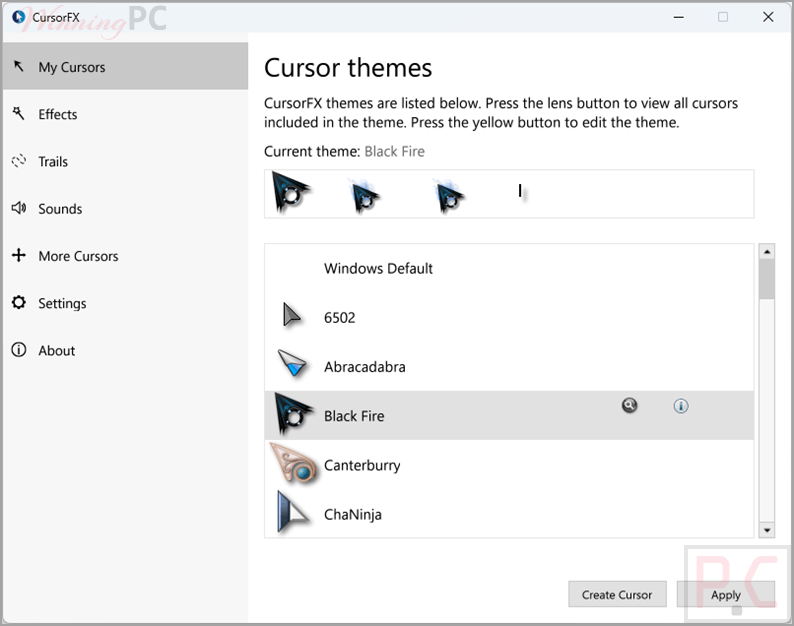Open the More Cursors section
This screenshot has height=626, width=794.
[125, 256]
